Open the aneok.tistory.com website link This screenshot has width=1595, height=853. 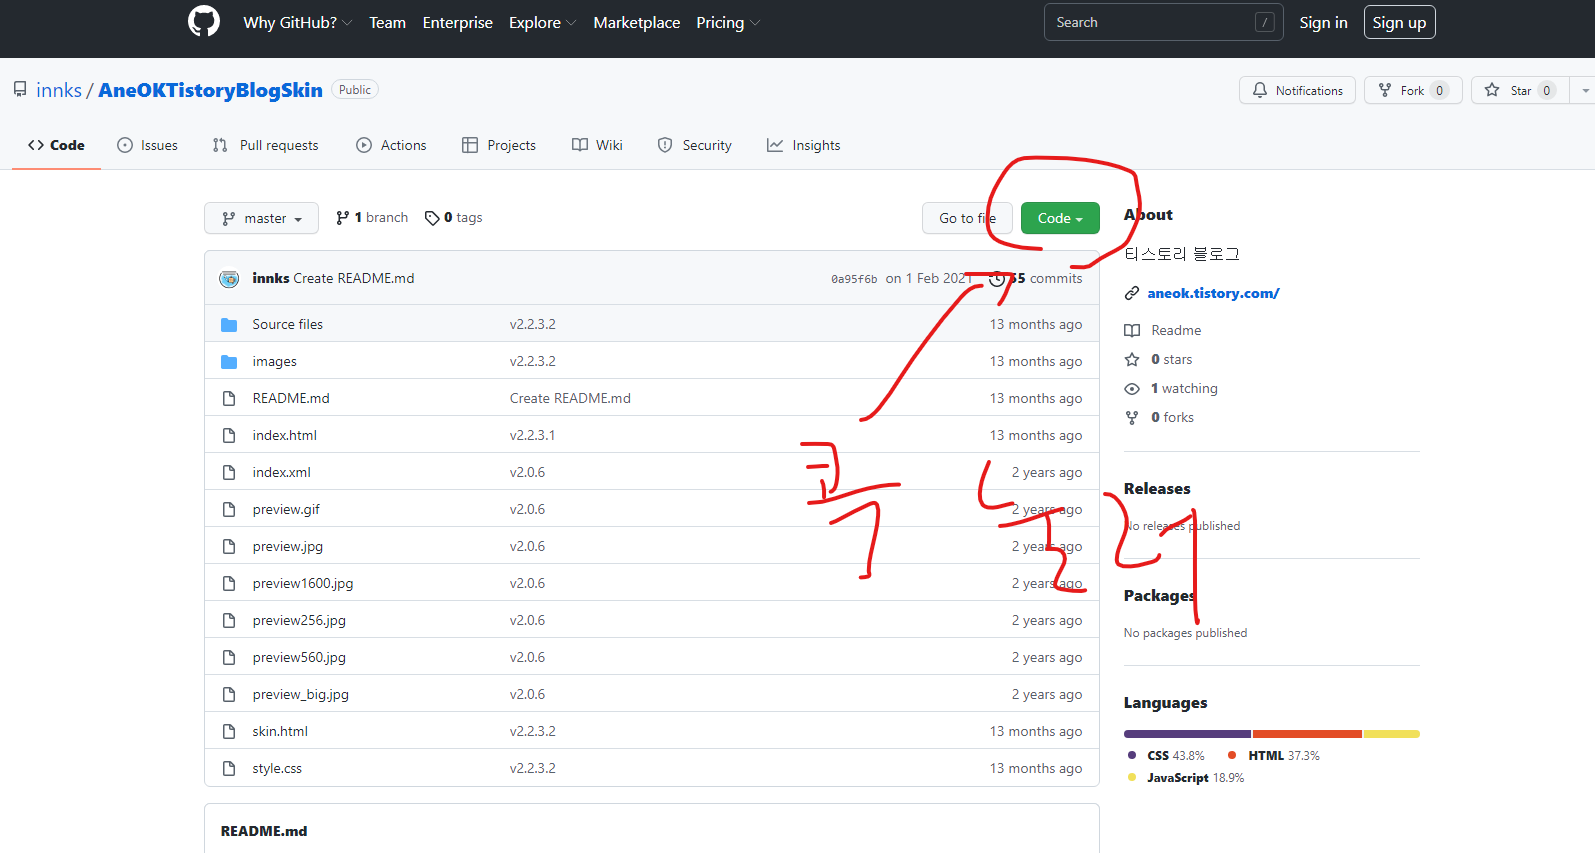click(x=1213, y=293)
